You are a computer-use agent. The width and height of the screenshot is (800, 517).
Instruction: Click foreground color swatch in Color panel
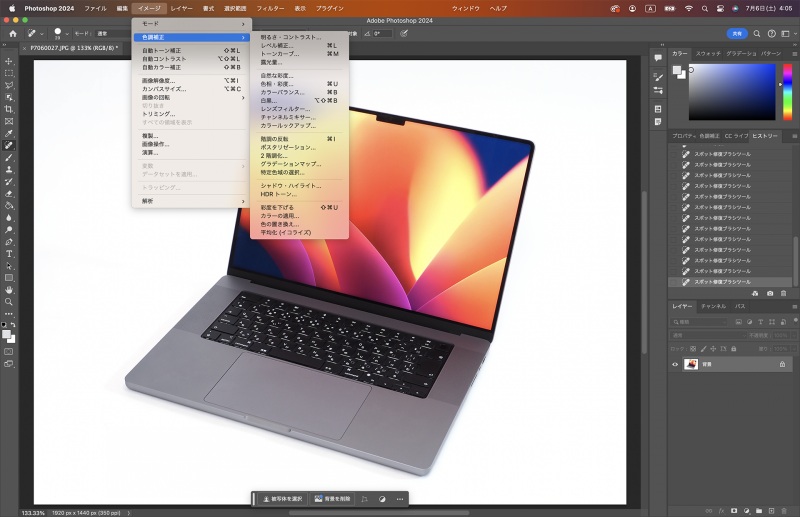coord(677,70)
